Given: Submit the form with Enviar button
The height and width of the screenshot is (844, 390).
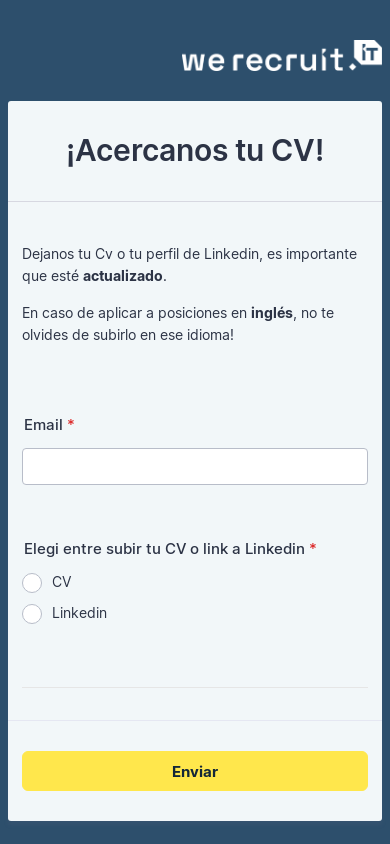Looking at the screenshot, I should [x=195, y=771].
